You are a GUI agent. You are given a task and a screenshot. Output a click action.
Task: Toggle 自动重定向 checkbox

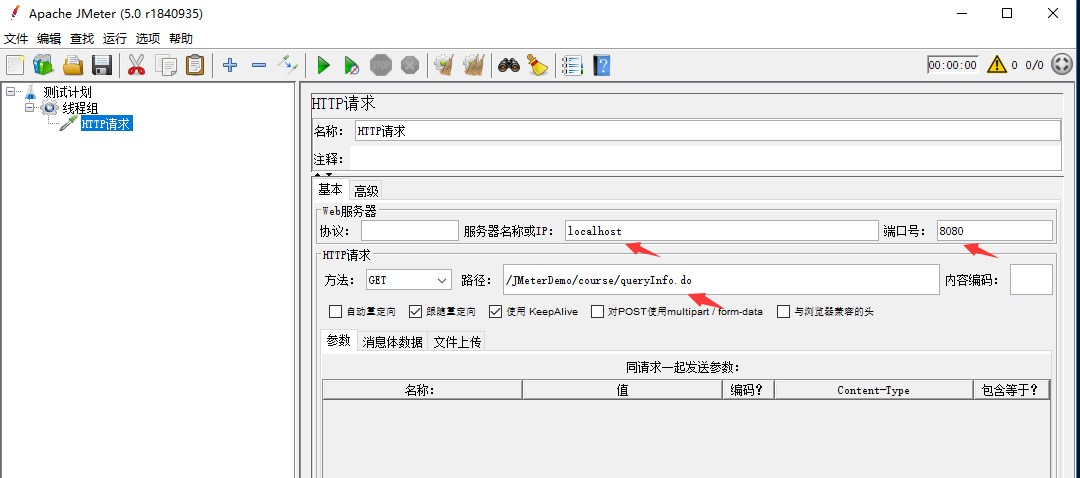[335, 311]
